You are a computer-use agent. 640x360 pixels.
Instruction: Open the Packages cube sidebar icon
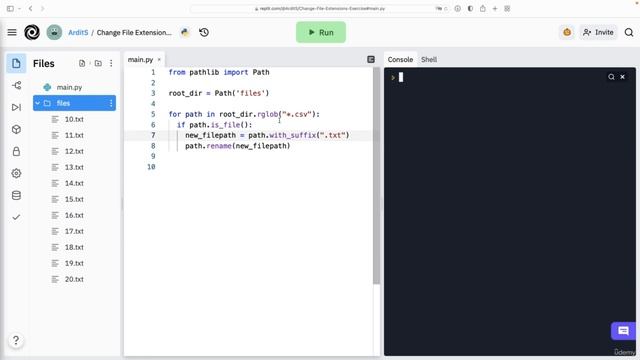point(16,129)
